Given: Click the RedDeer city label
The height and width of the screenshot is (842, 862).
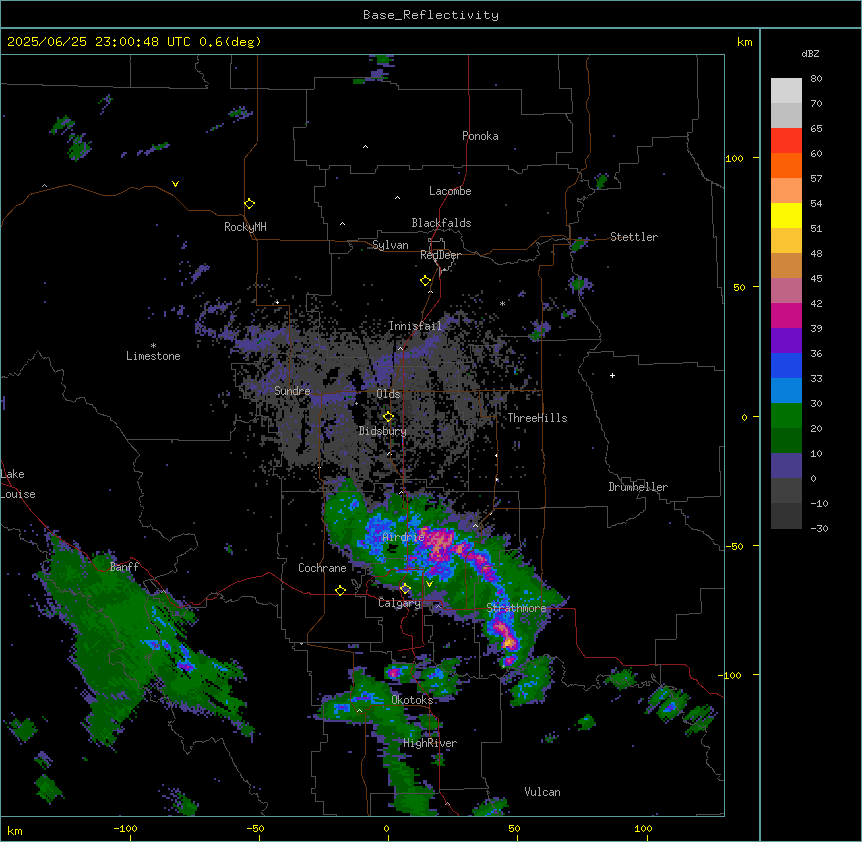Looking at the screenshot, I should (440, 255).
